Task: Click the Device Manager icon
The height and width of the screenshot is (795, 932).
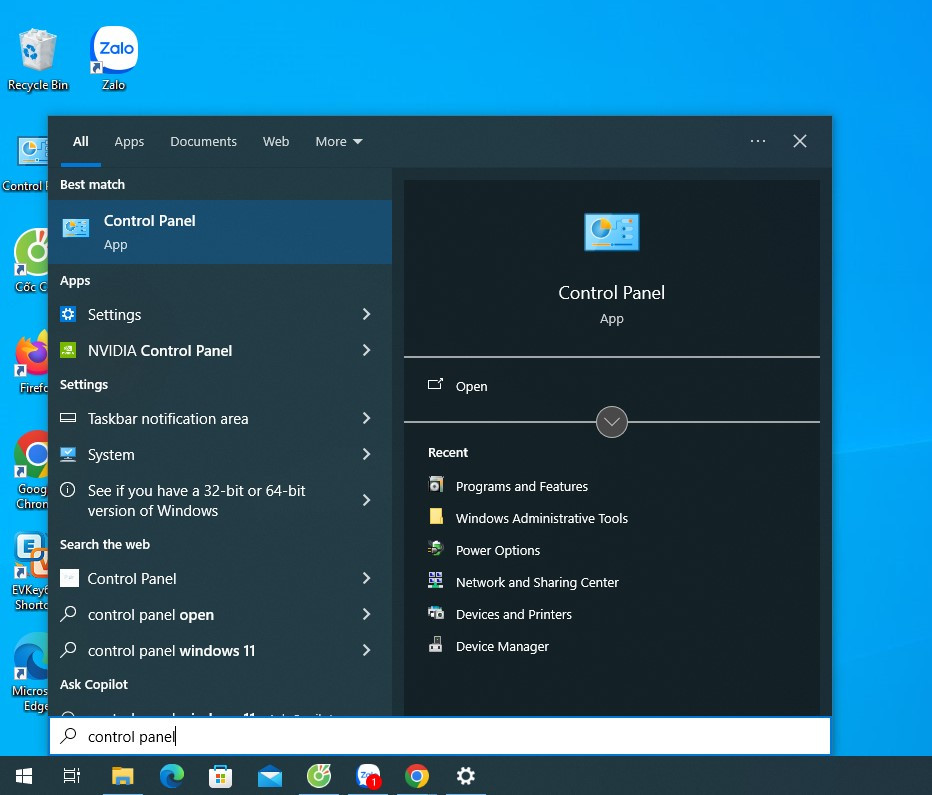Action: tap(436, 645)
